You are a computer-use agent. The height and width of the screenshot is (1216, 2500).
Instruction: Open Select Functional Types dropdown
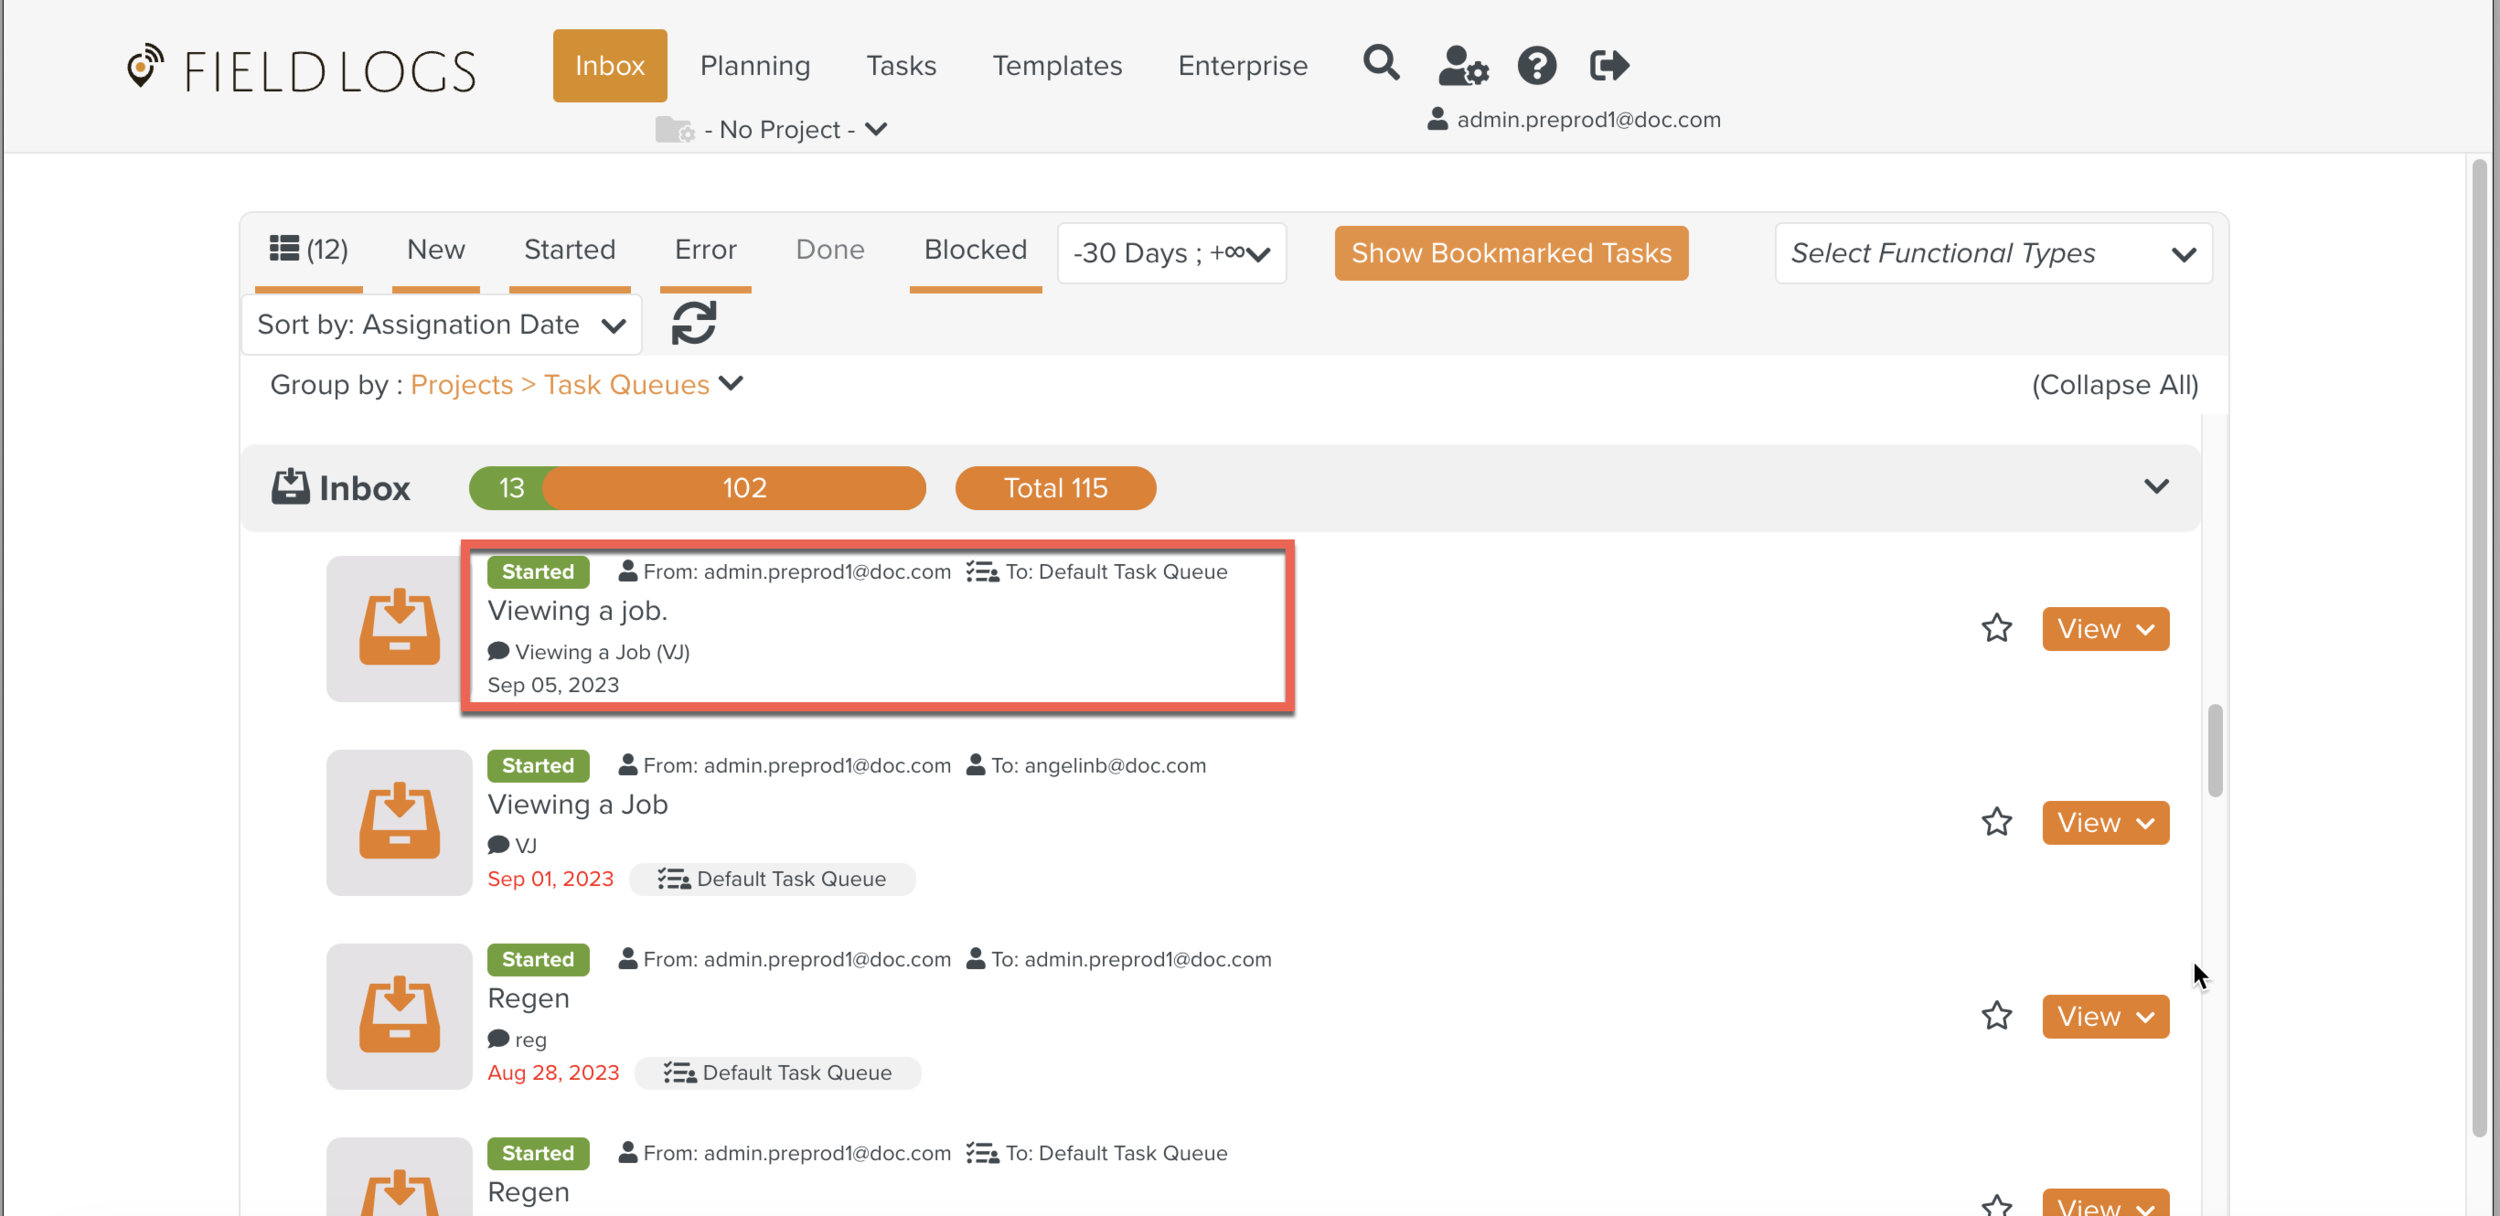coord(1992,254)
